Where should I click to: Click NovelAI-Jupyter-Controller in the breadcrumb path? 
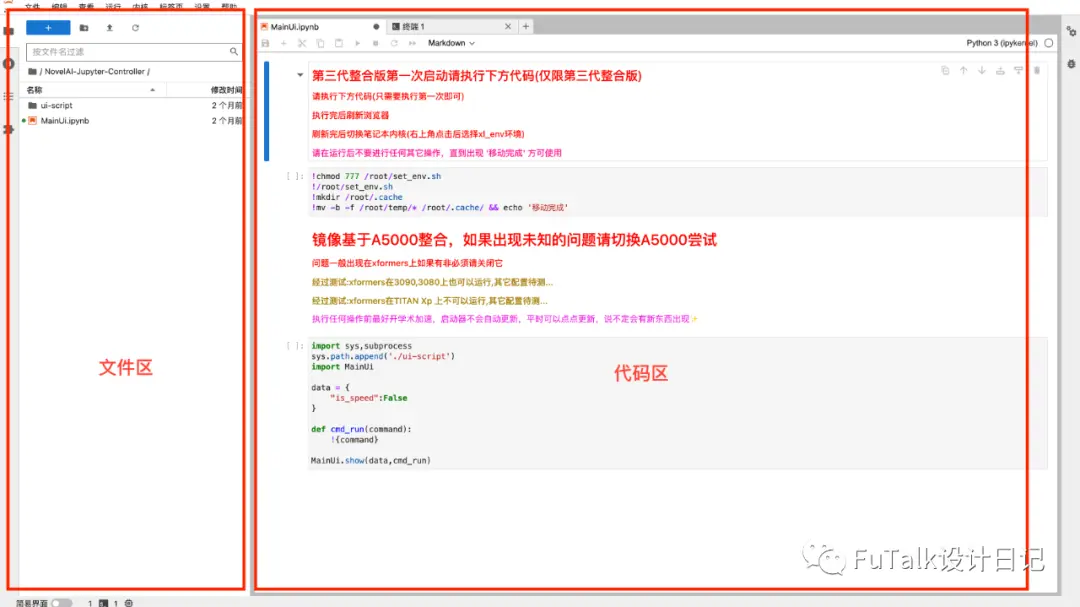(95, 72)
